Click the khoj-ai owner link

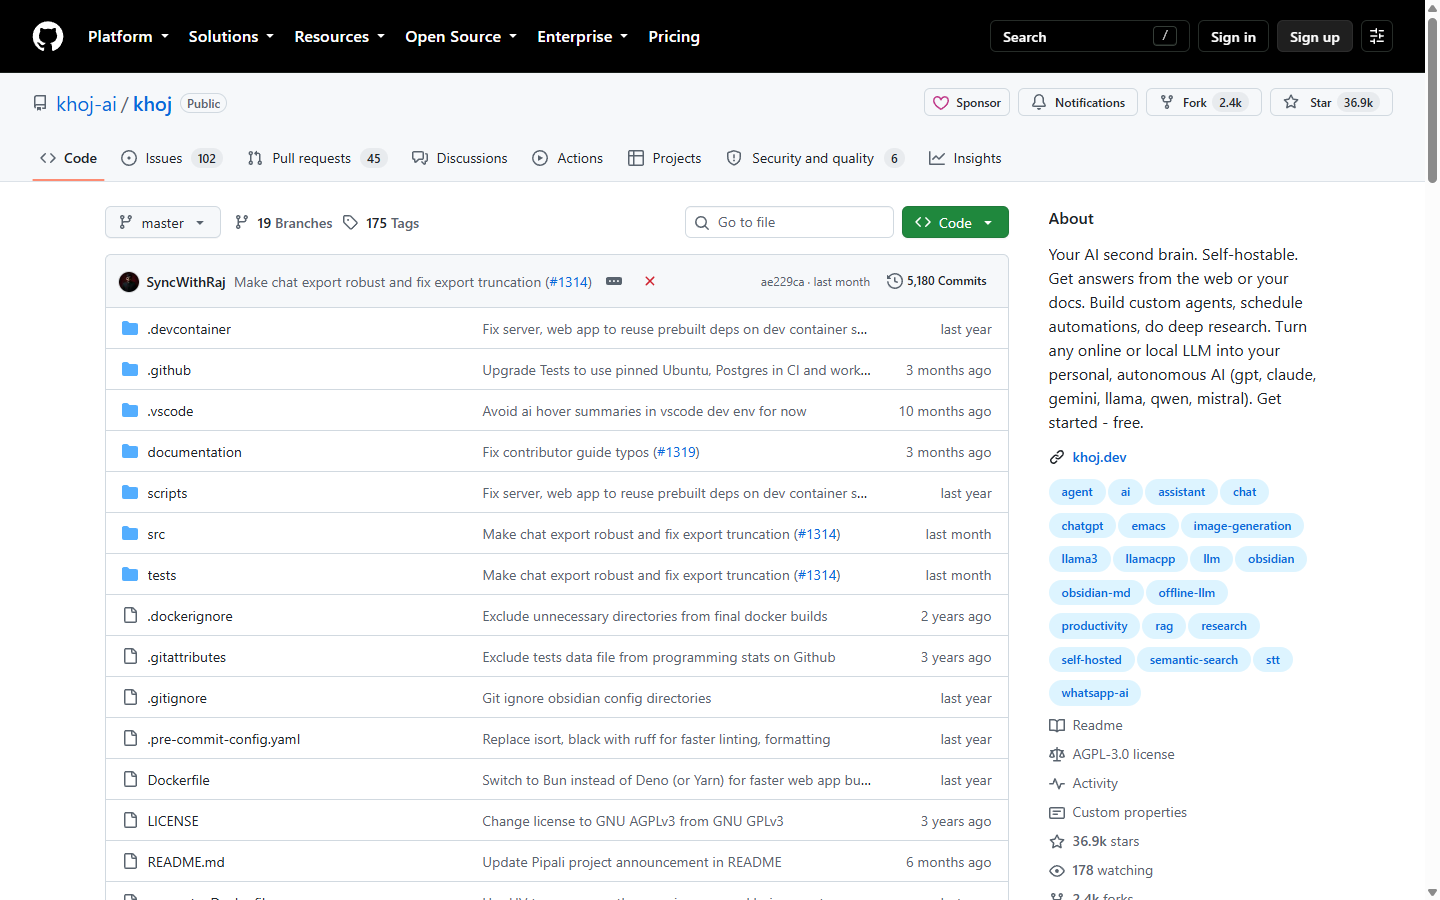[x=86, y=104]
